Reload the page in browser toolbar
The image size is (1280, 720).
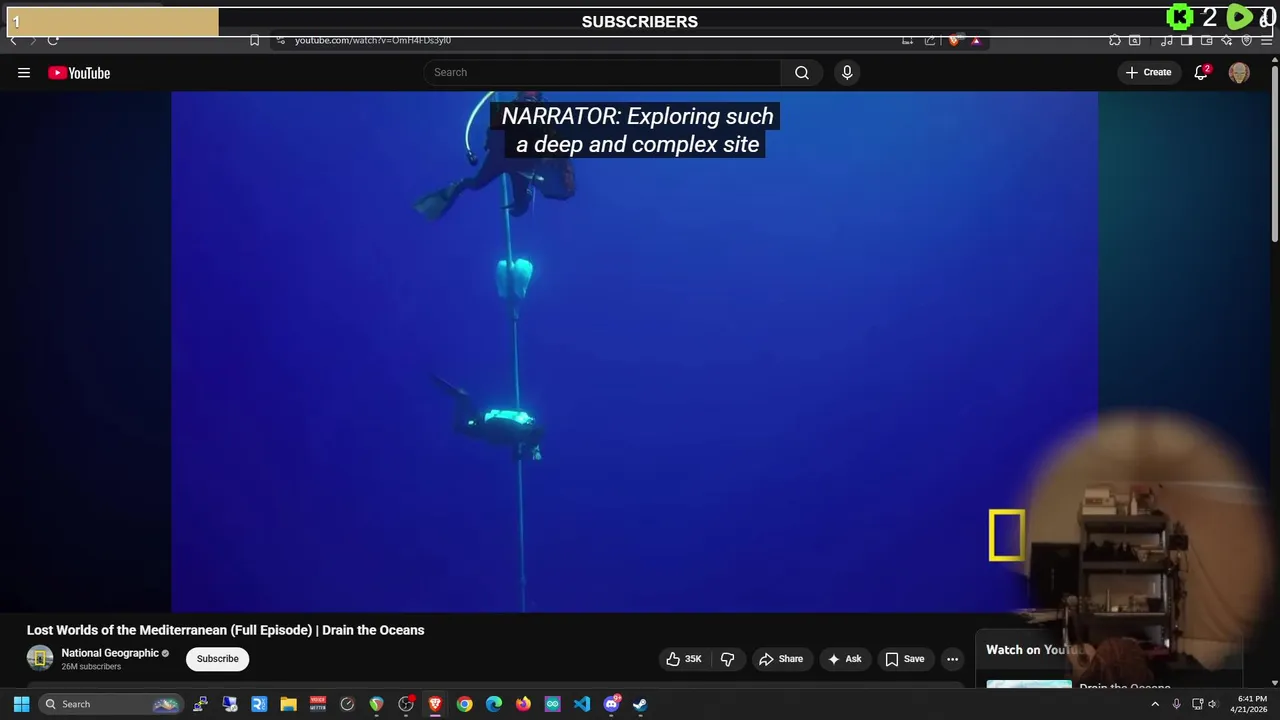pyautogui.click(x=53, y=40)
